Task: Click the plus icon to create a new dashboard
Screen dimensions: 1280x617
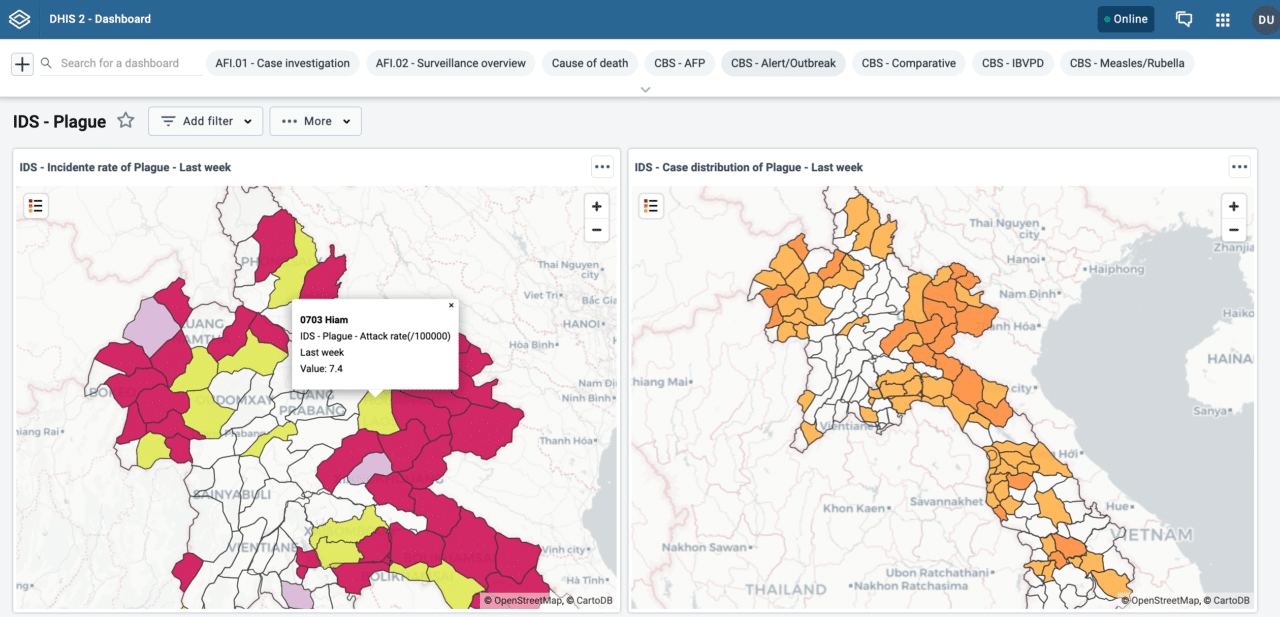Action: (x=21, y=62)
